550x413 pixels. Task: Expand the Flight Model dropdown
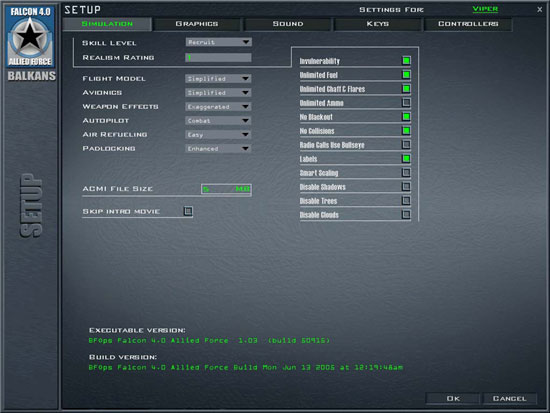218,79
